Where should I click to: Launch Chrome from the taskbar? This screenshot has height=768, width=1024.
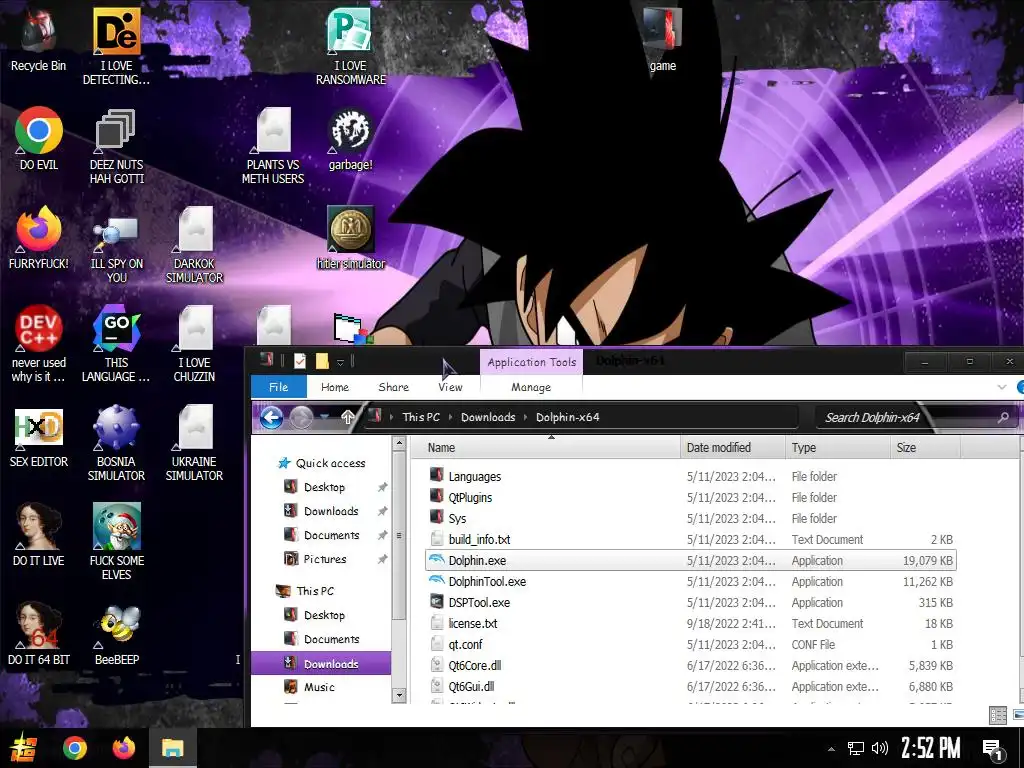click(x=74, y=748)
